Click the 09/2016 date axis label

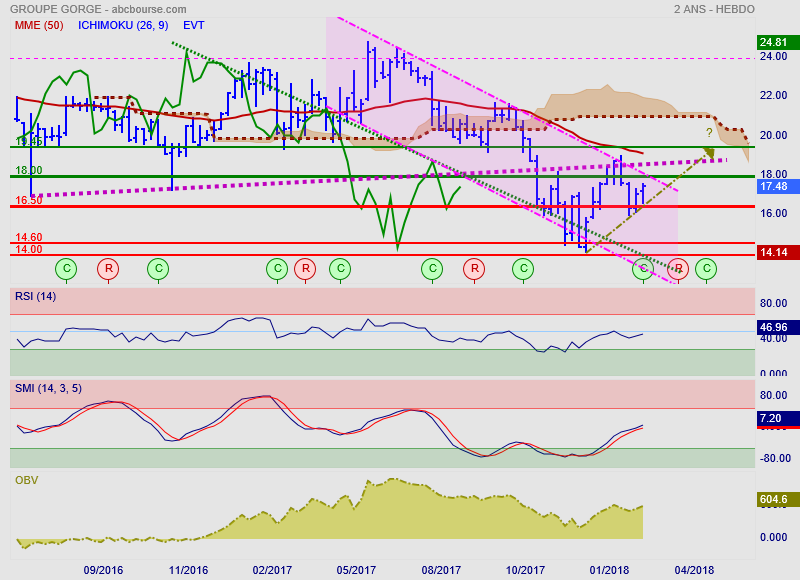point(103,570)
